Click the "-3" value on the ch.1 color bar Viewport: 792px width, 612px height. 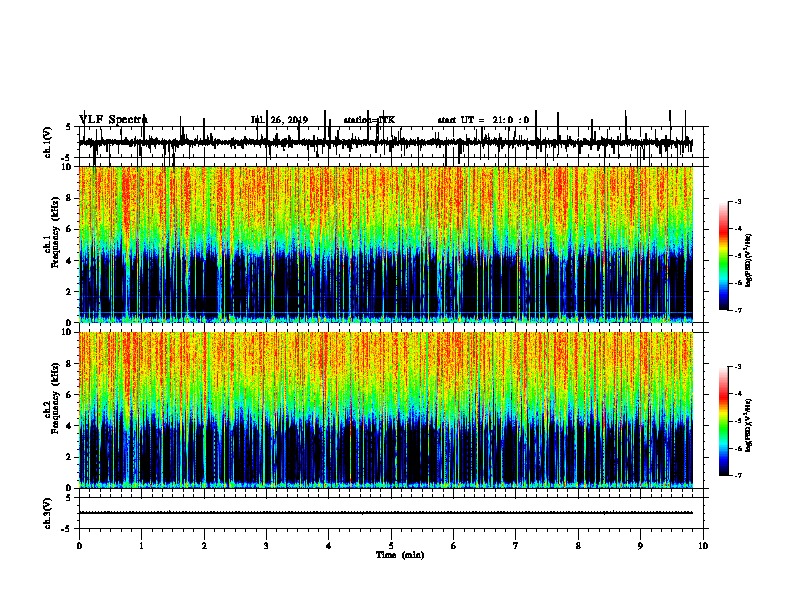tap(738, 201)
